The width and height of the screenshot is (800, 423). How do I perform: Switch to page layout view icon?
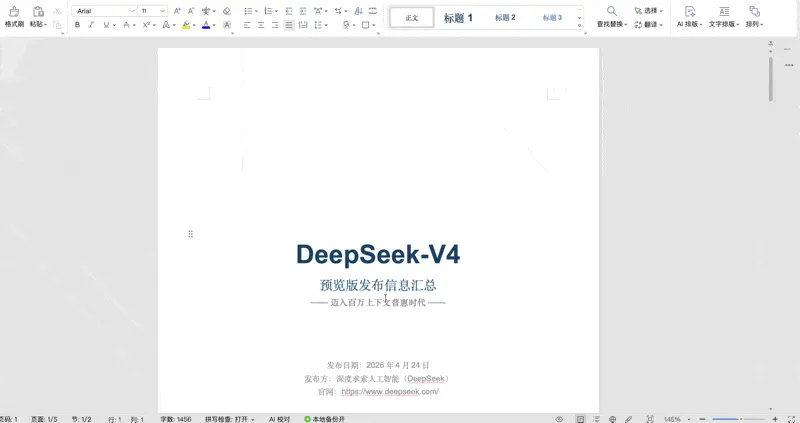(x=580, y=419)
